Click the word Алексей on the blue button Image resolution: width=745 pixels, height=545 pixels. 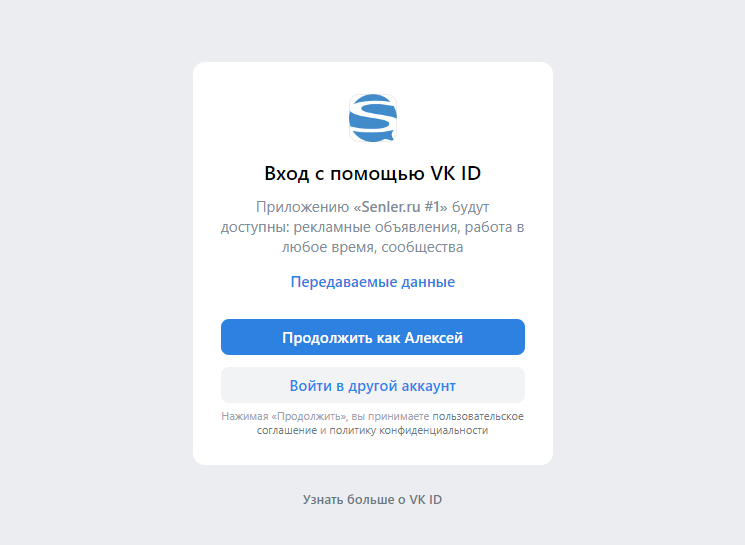pyautogui.click(x=433, y=337)
